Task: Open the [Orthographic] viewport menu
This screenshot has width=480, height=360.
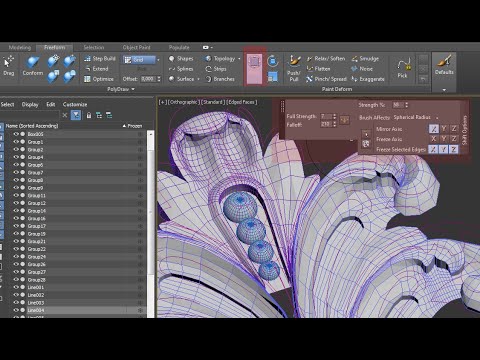Action: pos(183,102)
